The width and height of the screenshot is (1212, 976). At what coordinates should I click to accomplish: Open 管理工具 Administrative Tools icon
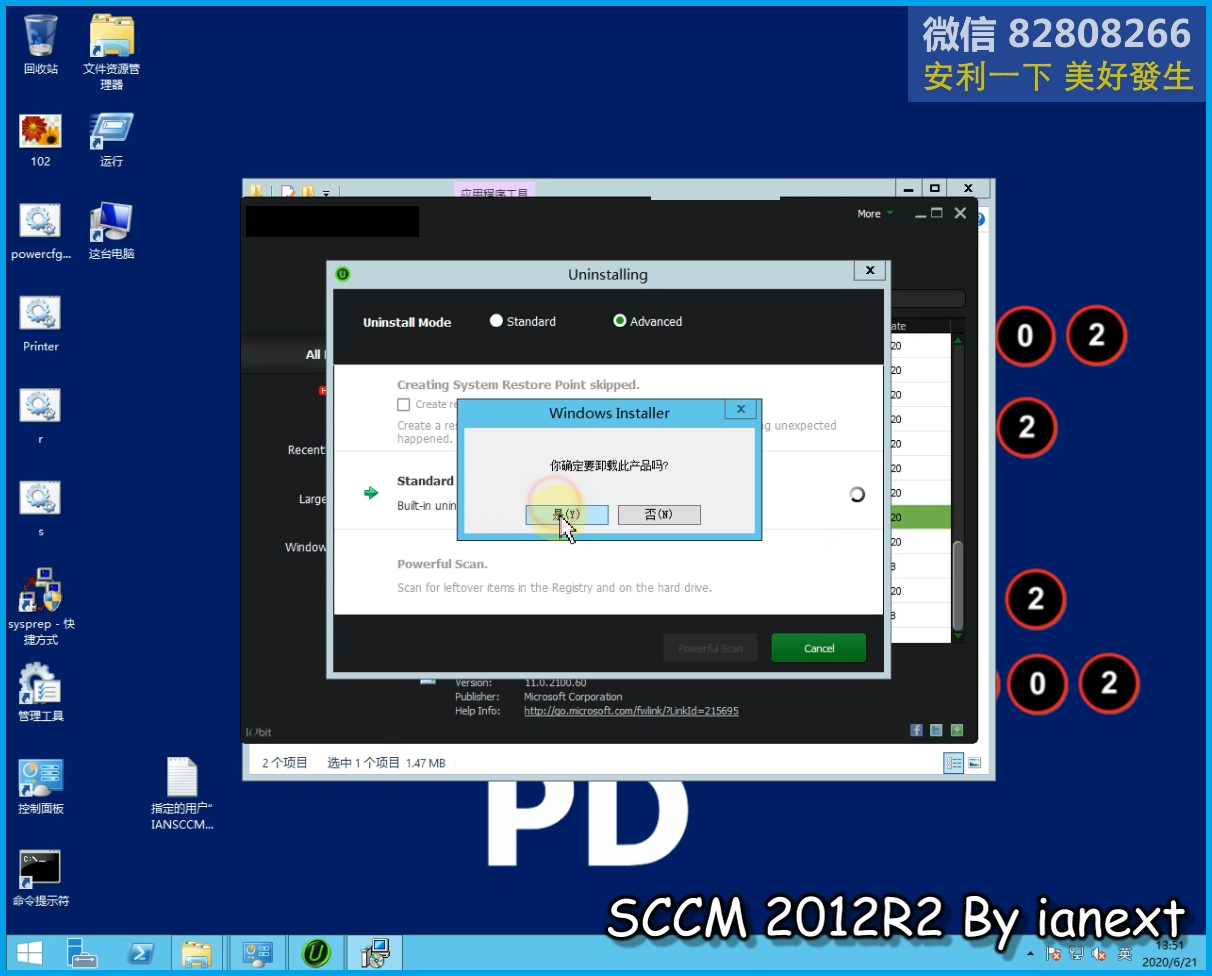coord(41,692)
